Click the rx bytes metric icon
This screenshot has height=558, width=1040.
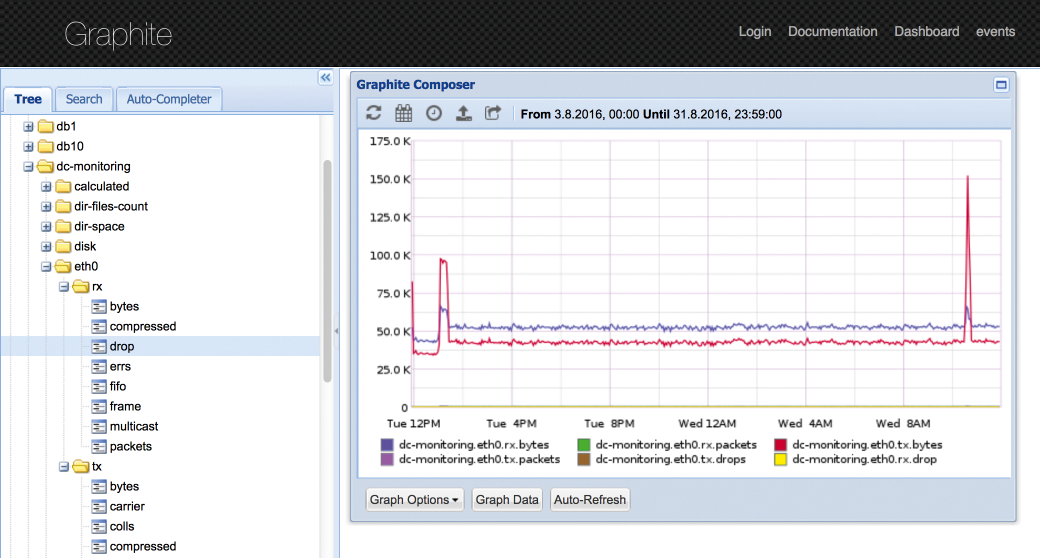(x=99, y=307)
